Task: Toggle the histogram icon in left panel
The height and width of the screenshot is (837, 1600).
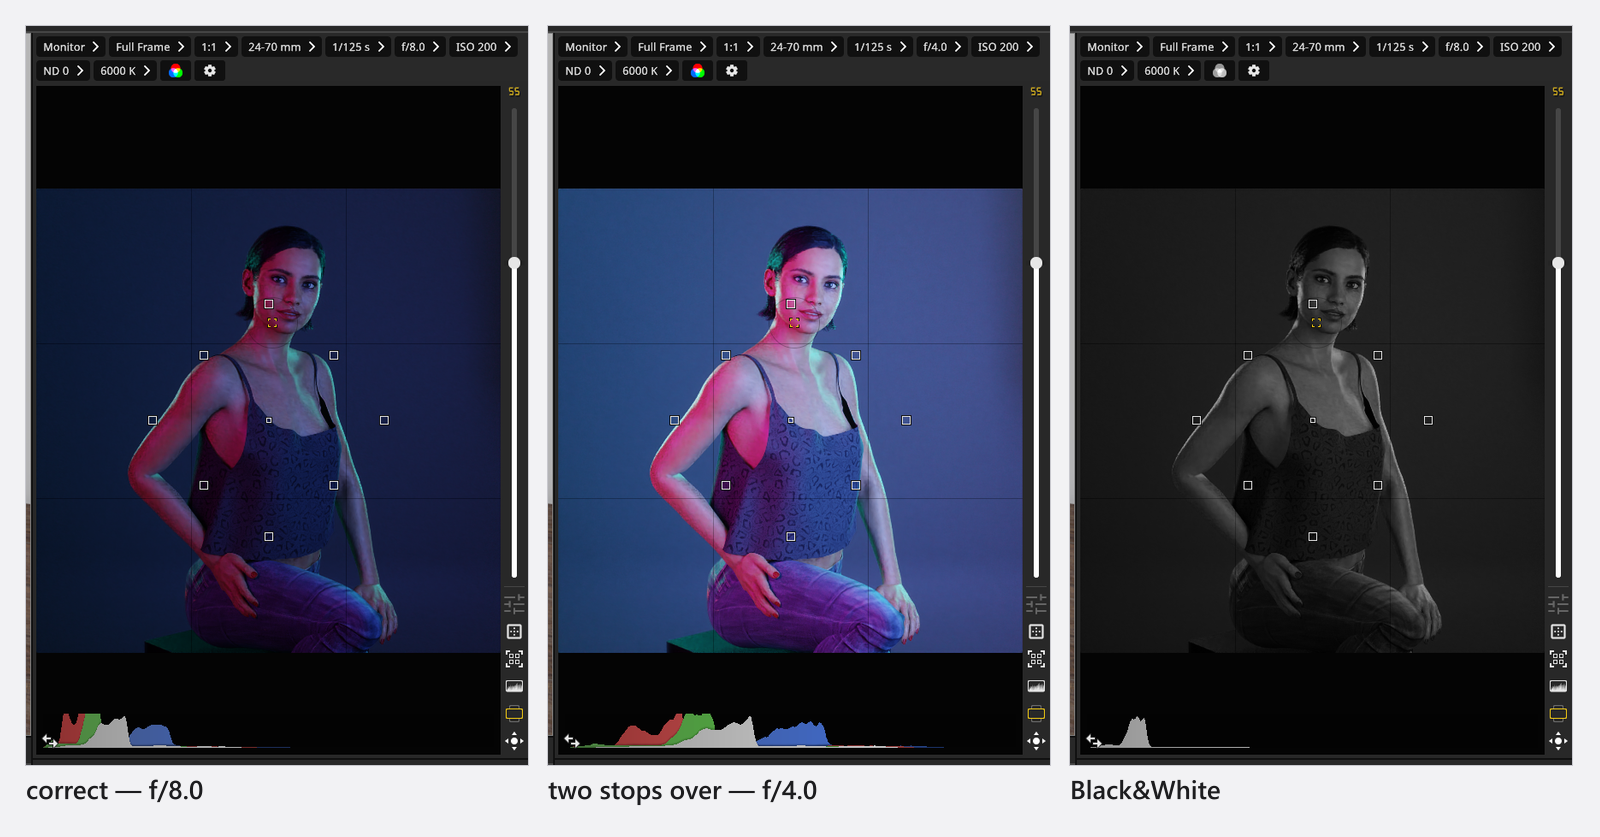Action: click(514, 686)
